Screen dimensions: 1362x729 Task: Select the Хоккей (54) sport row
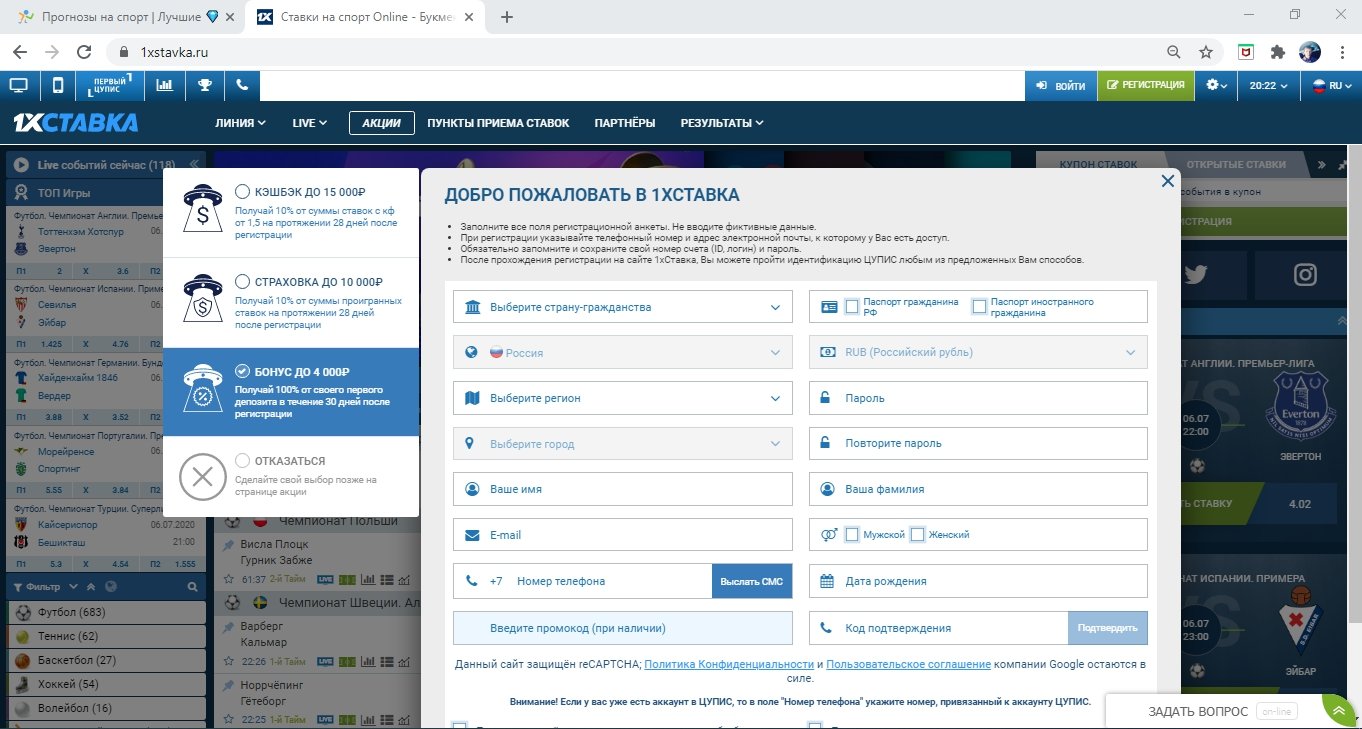(106, 684)
